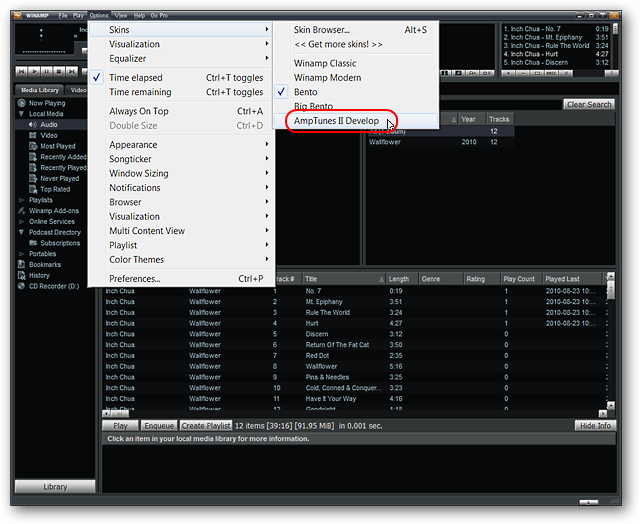Click the Subscriptions icon
Screen dimensions: 640x524
pyautogui.click(x=33, y=243)
